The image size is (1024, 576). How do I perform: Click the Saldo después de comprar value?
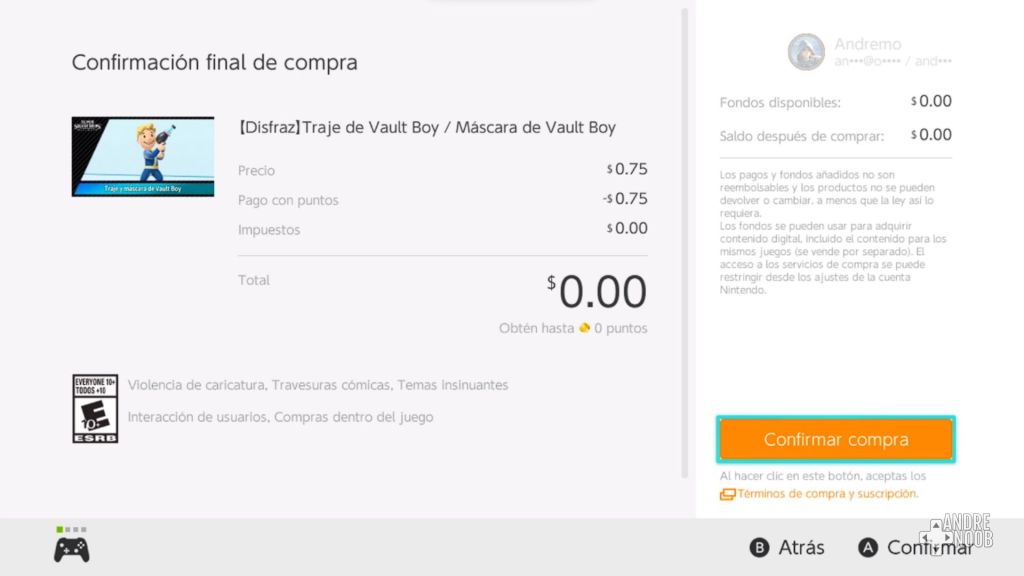pyautogui.click(x=931, y=135)
